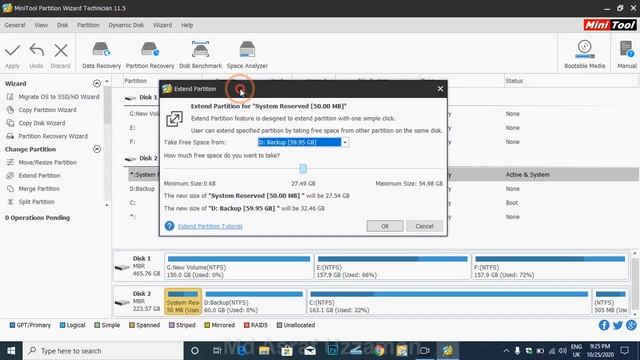Click the free space slider handle
Image resolution: width=640 pixels, height=360 pixels.
coord(303,169)
